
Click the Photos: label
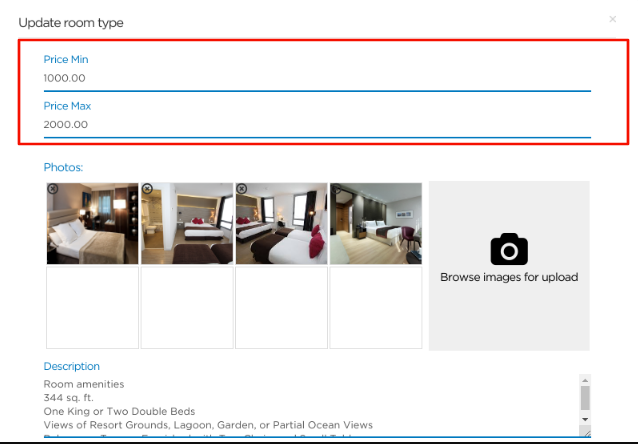(63, 167)
